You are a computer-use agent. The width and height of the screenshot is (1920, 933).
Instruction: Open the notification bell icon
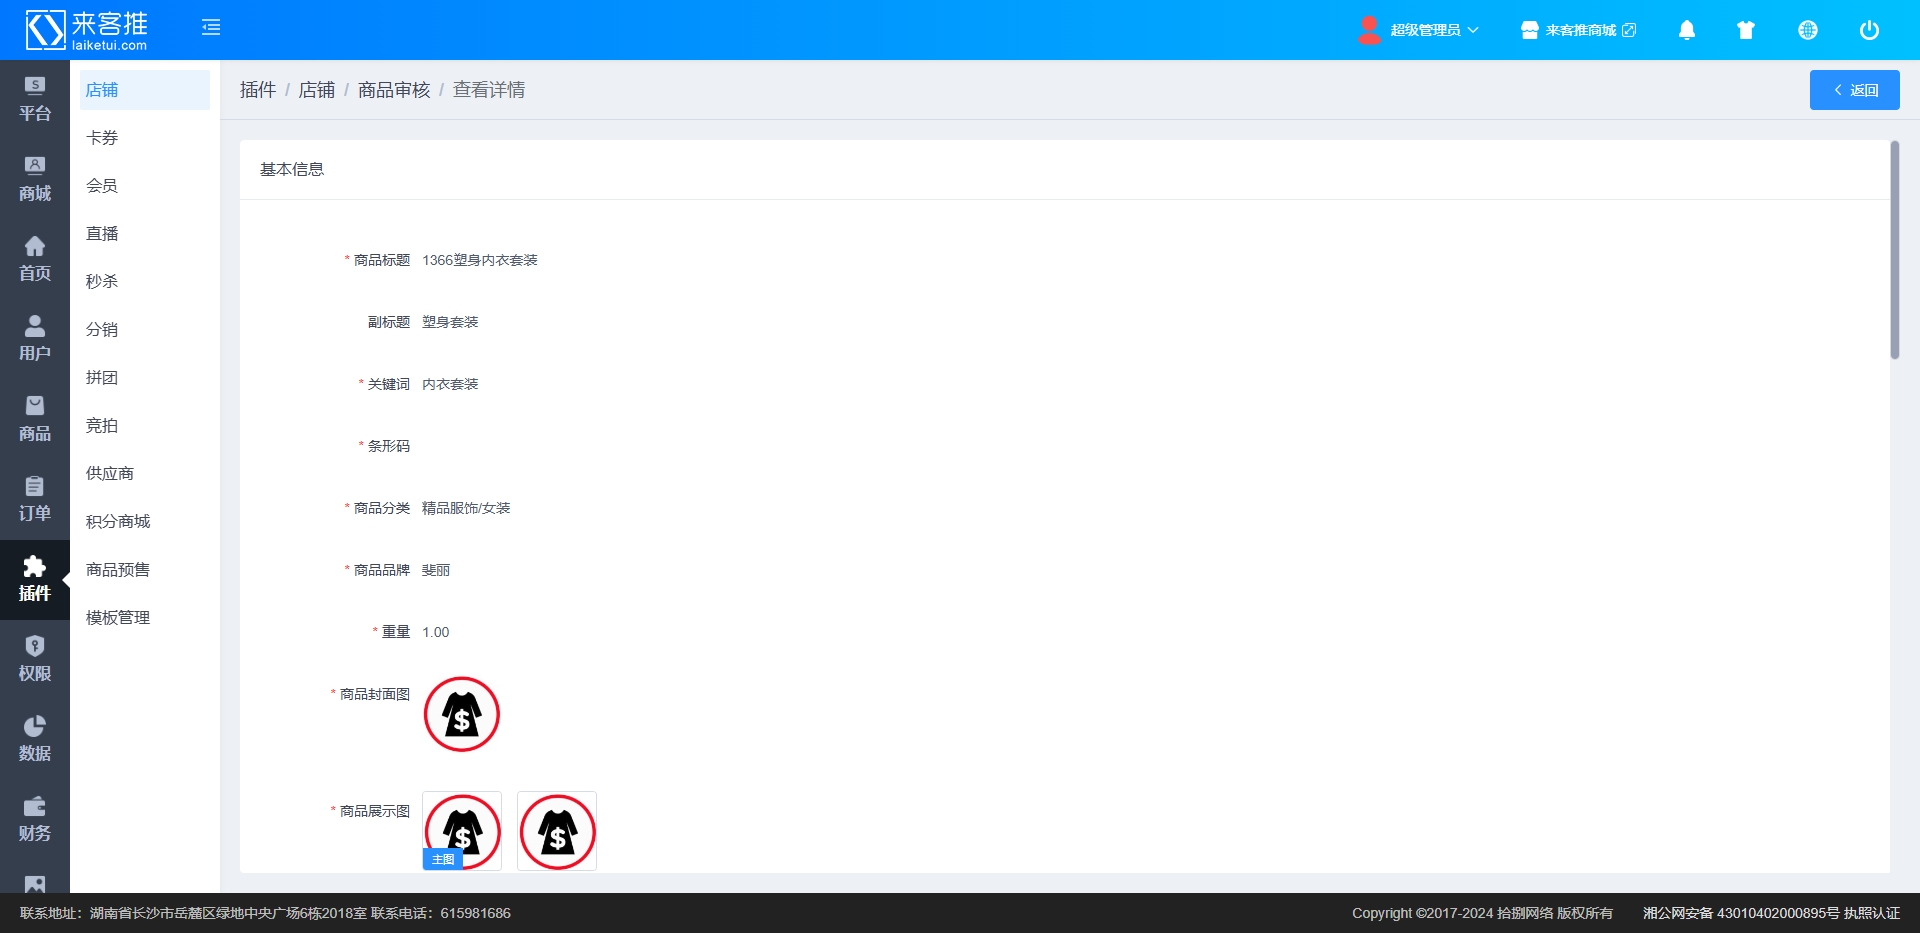(1686, 30)
